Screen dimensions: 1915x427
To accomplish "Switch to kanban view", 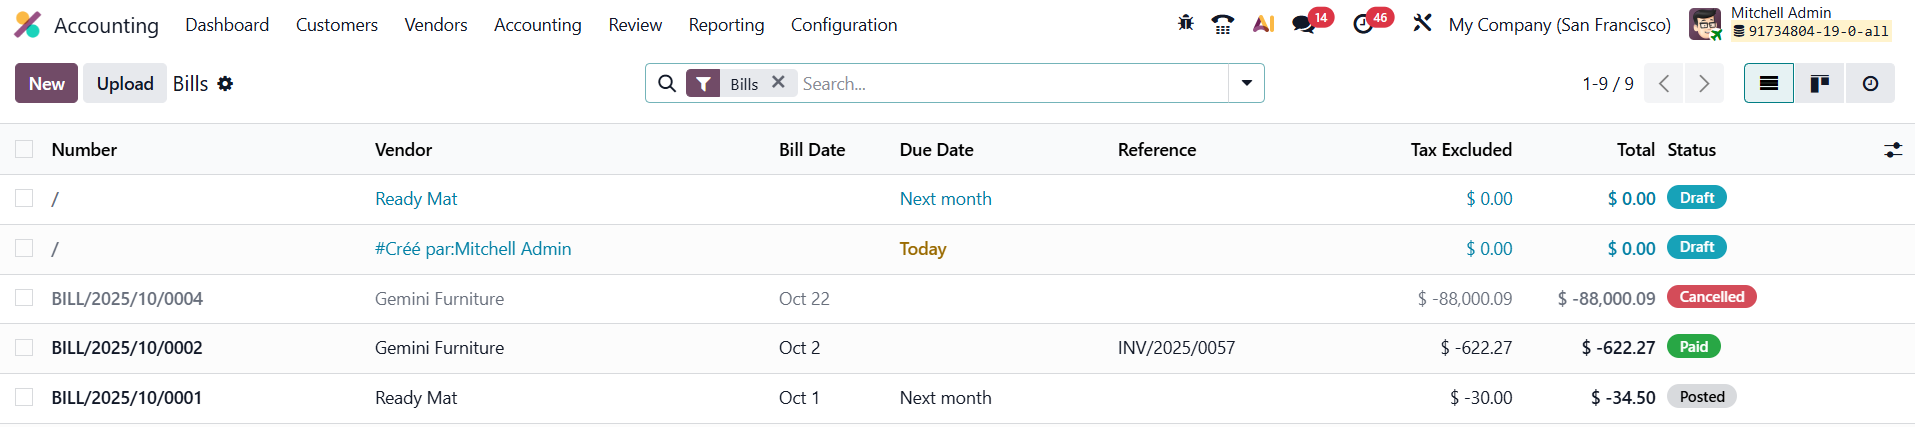I will 1820,84.
